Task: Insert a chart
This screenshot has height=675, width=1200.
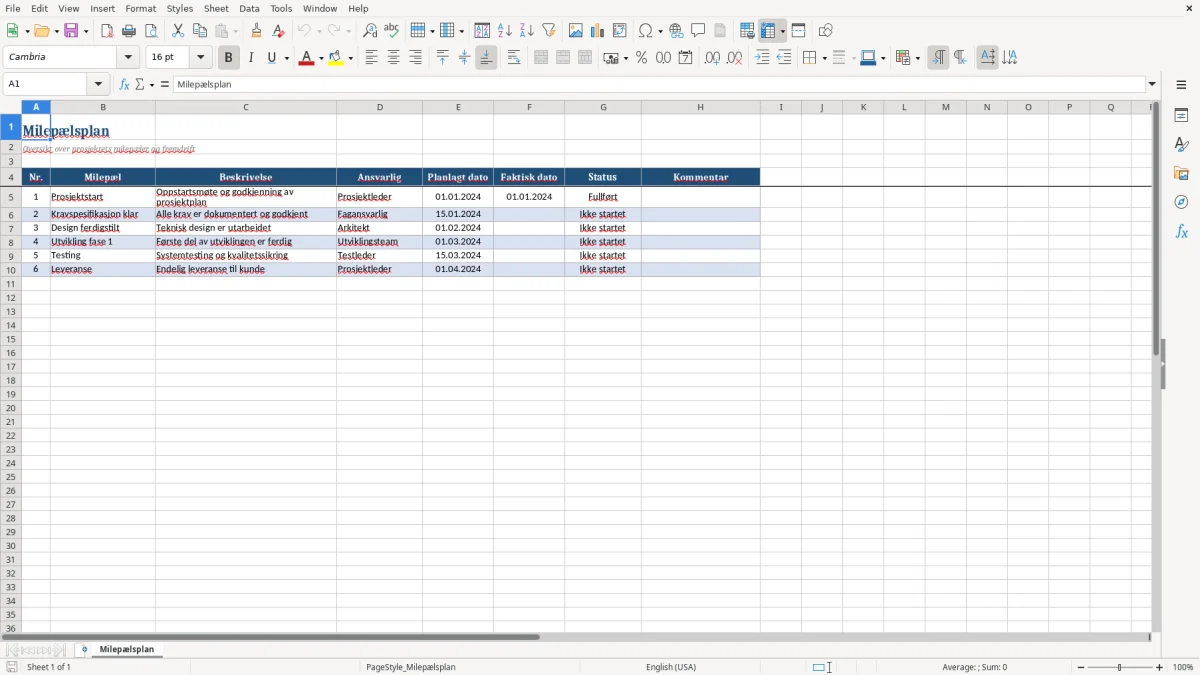Action: tap(598, 31)
